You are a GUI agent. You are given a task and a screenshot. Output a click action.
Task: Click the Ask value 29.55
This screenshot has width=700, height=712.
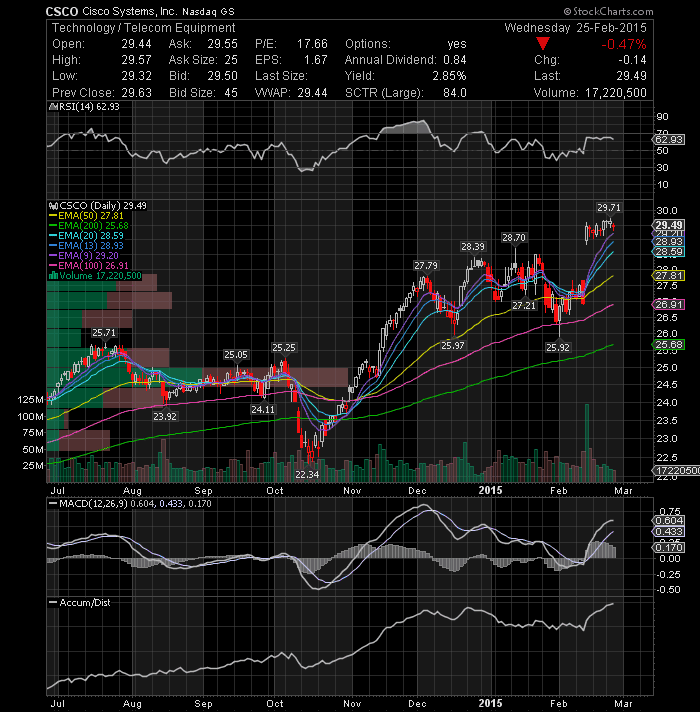click(222, 44)
